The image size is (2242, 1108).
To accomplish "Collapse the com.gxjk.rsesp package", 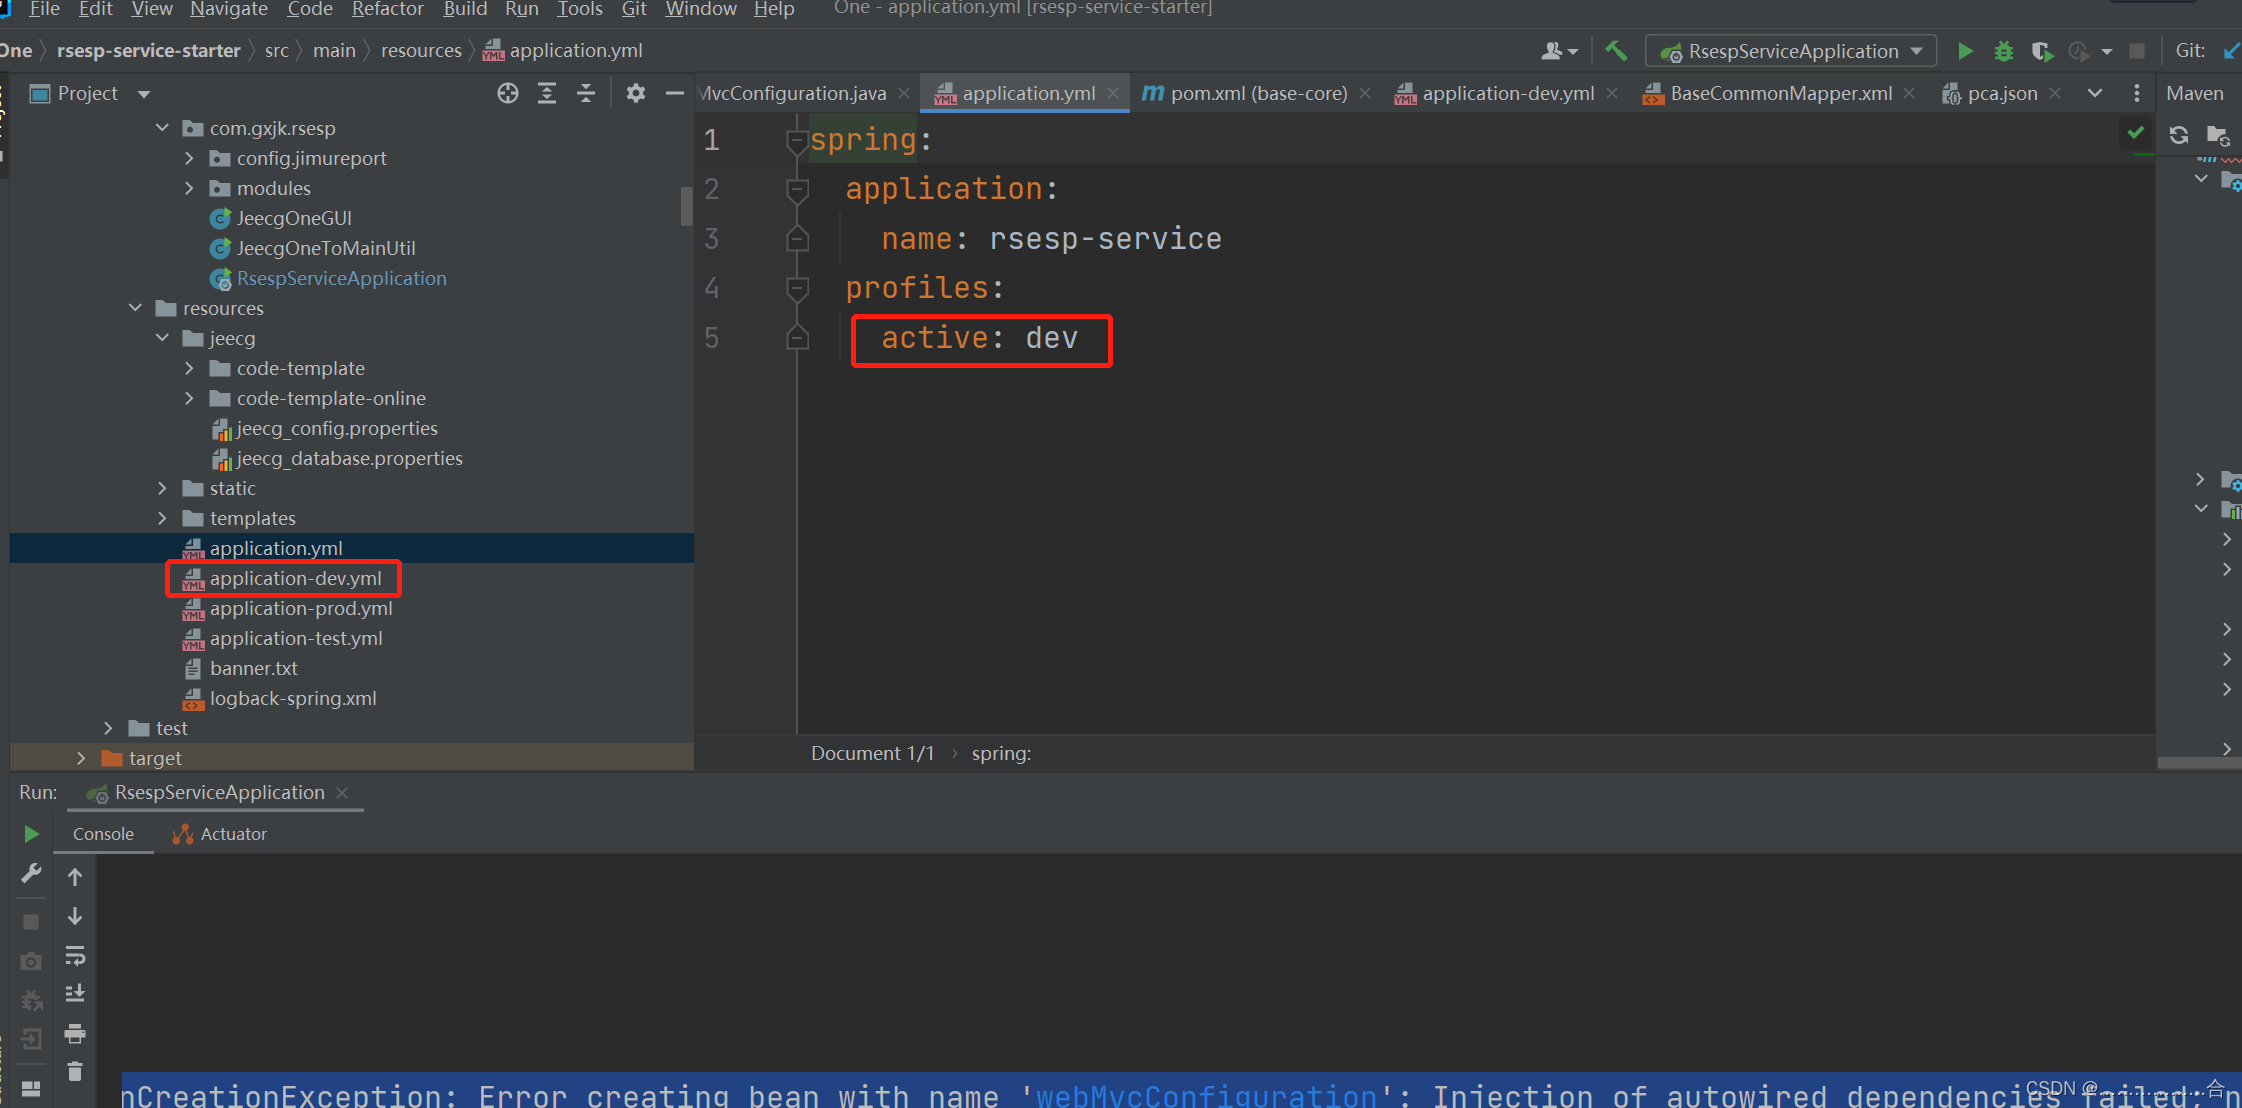I will click(162, 128).
